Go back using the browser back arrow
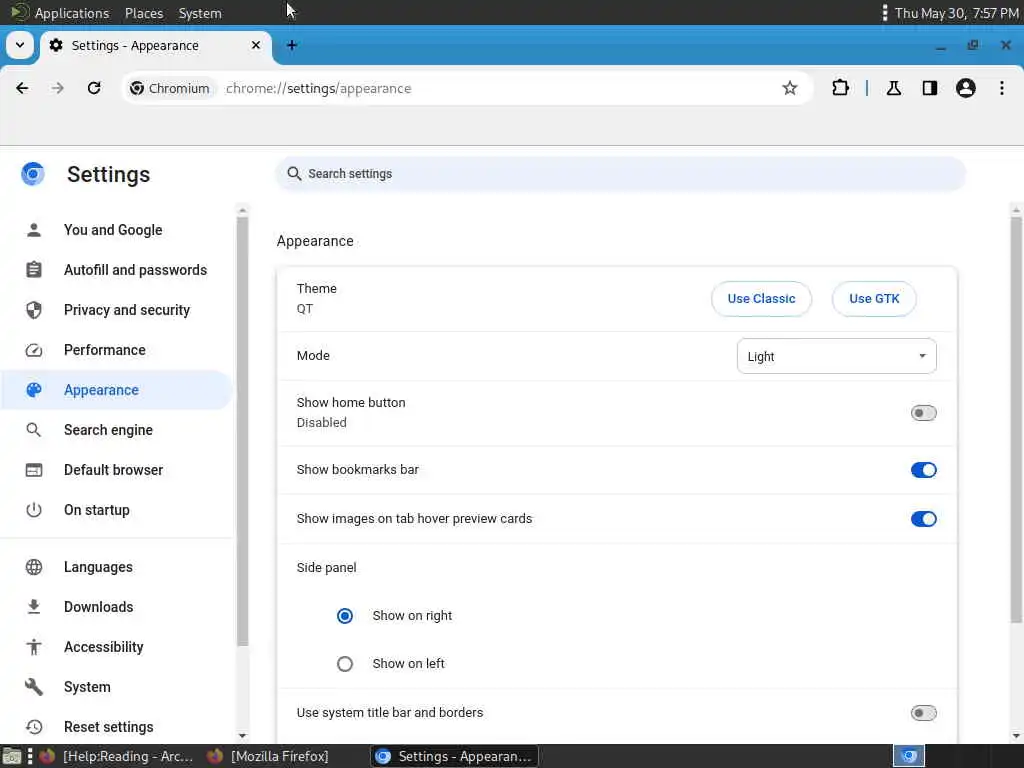Screen dimensions: 1024x768 (x=22, y=88)
